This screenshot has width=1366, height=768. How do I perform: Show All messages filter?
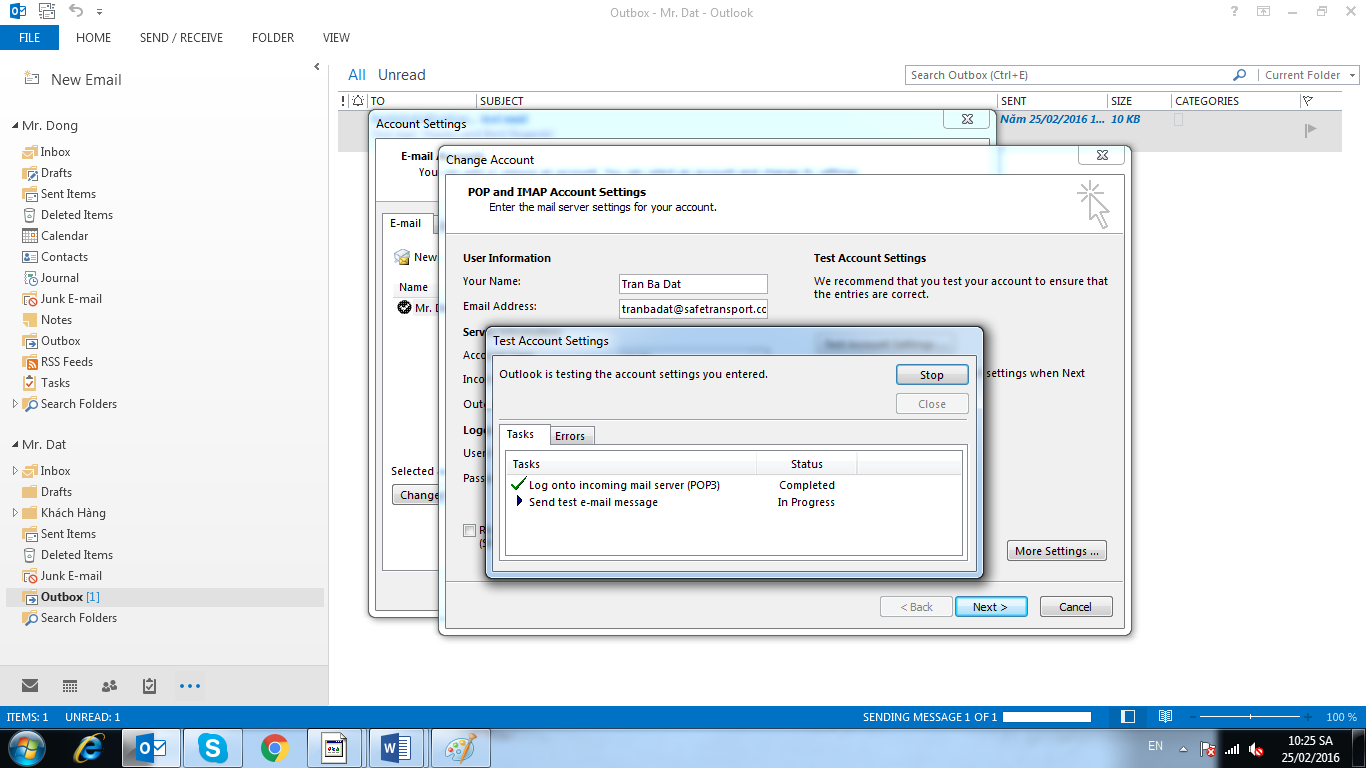[x=356, y=75]
